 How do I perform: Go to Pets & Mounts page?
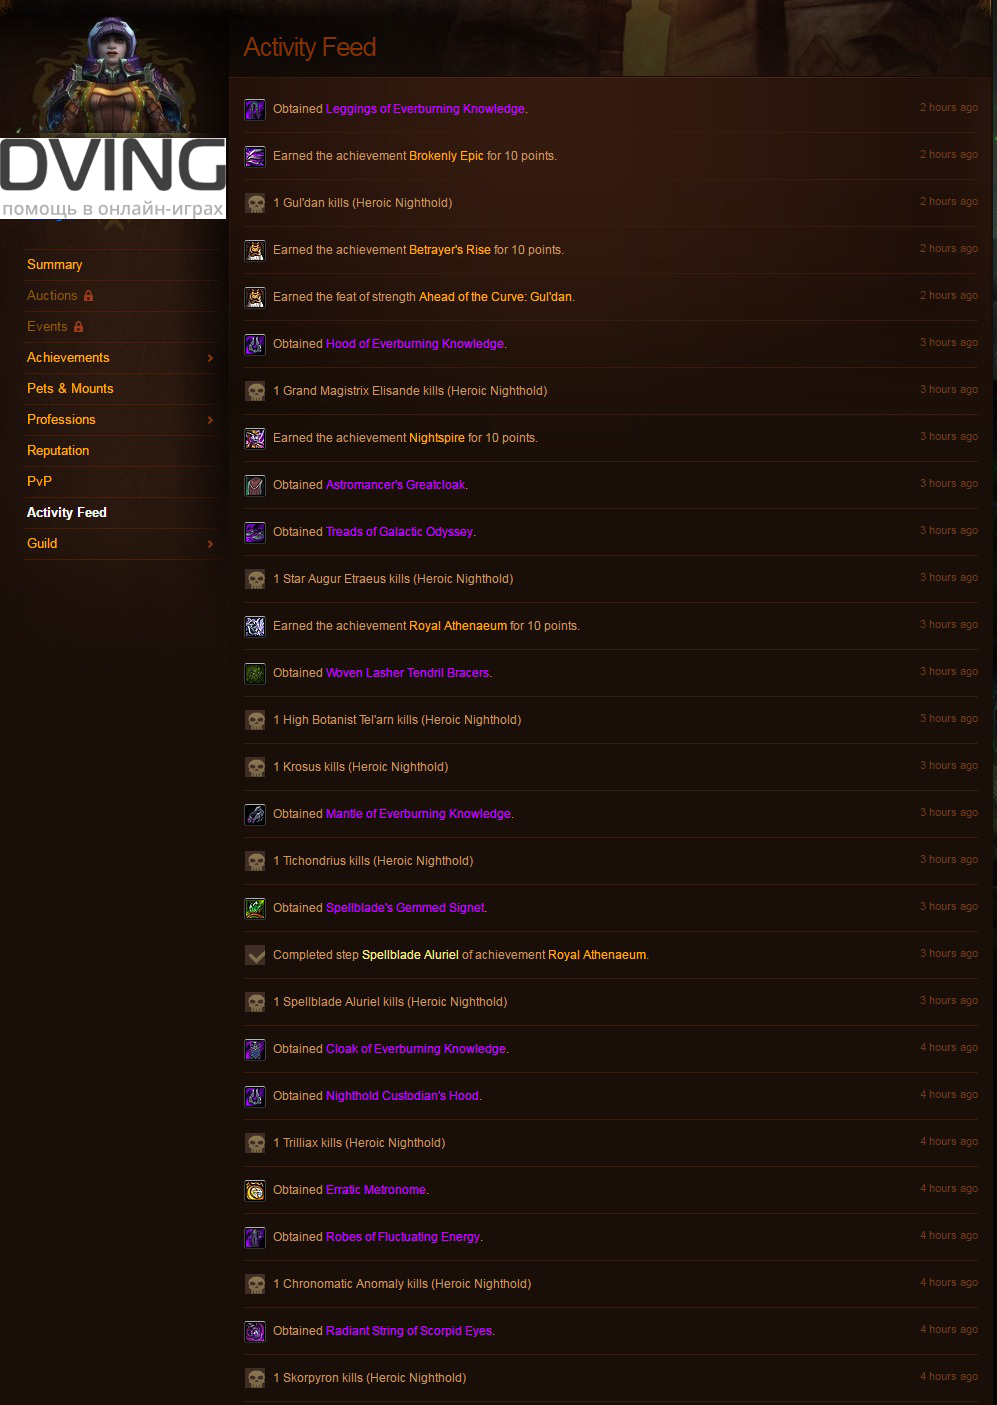(70, 389)
